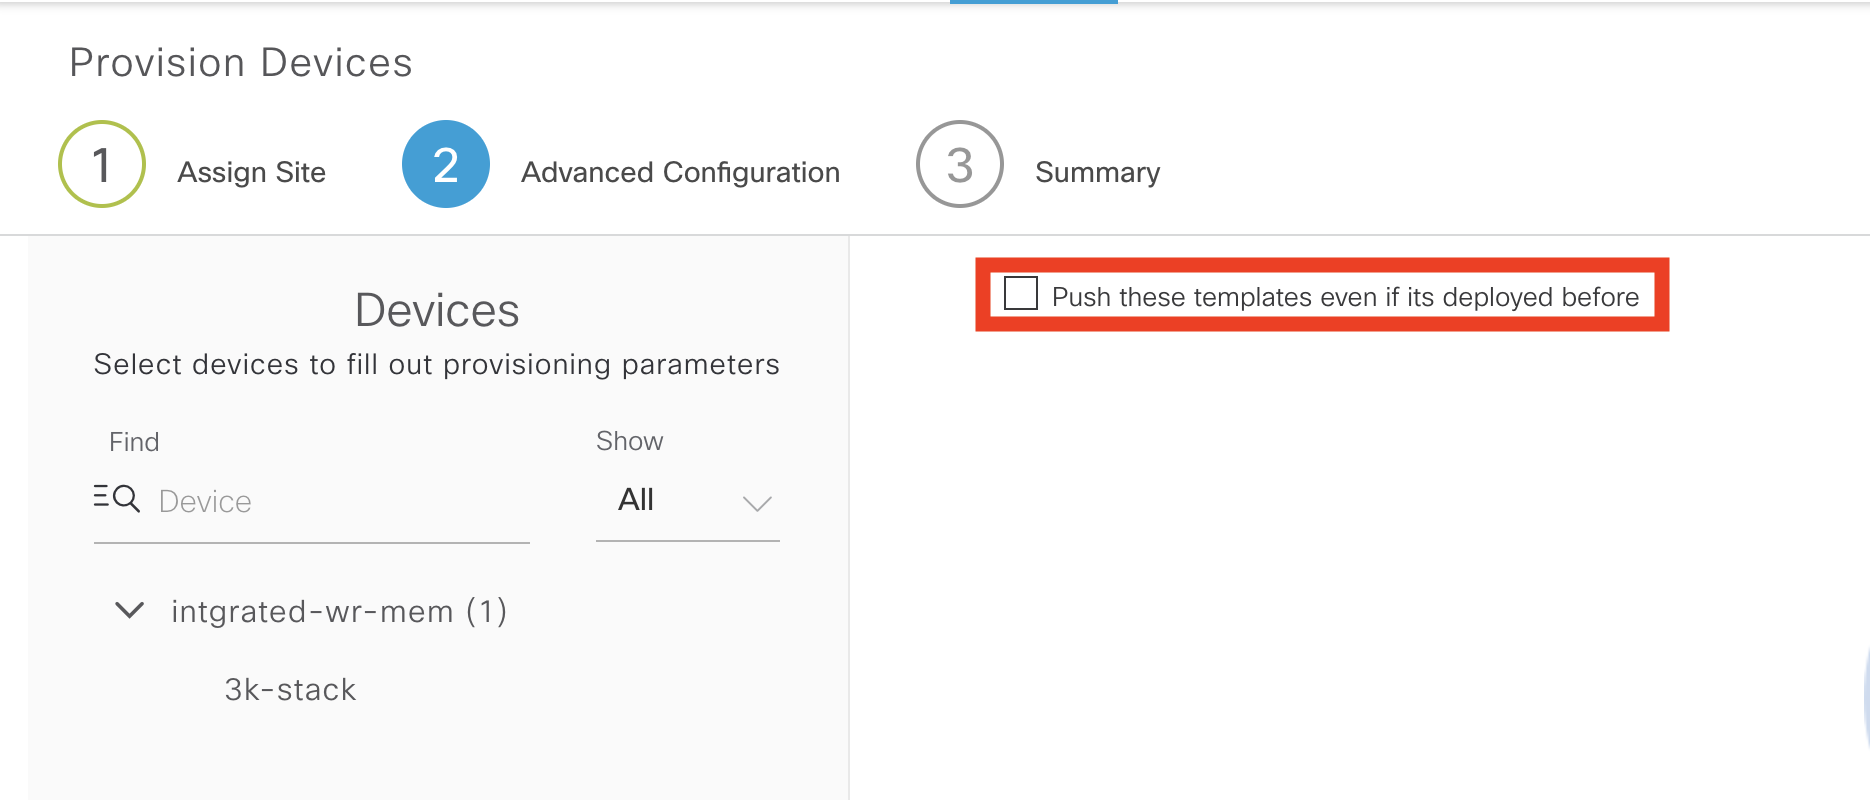Click the Device search input field
The height and width of the screenshot is (800, 1870).
(340, 501)
